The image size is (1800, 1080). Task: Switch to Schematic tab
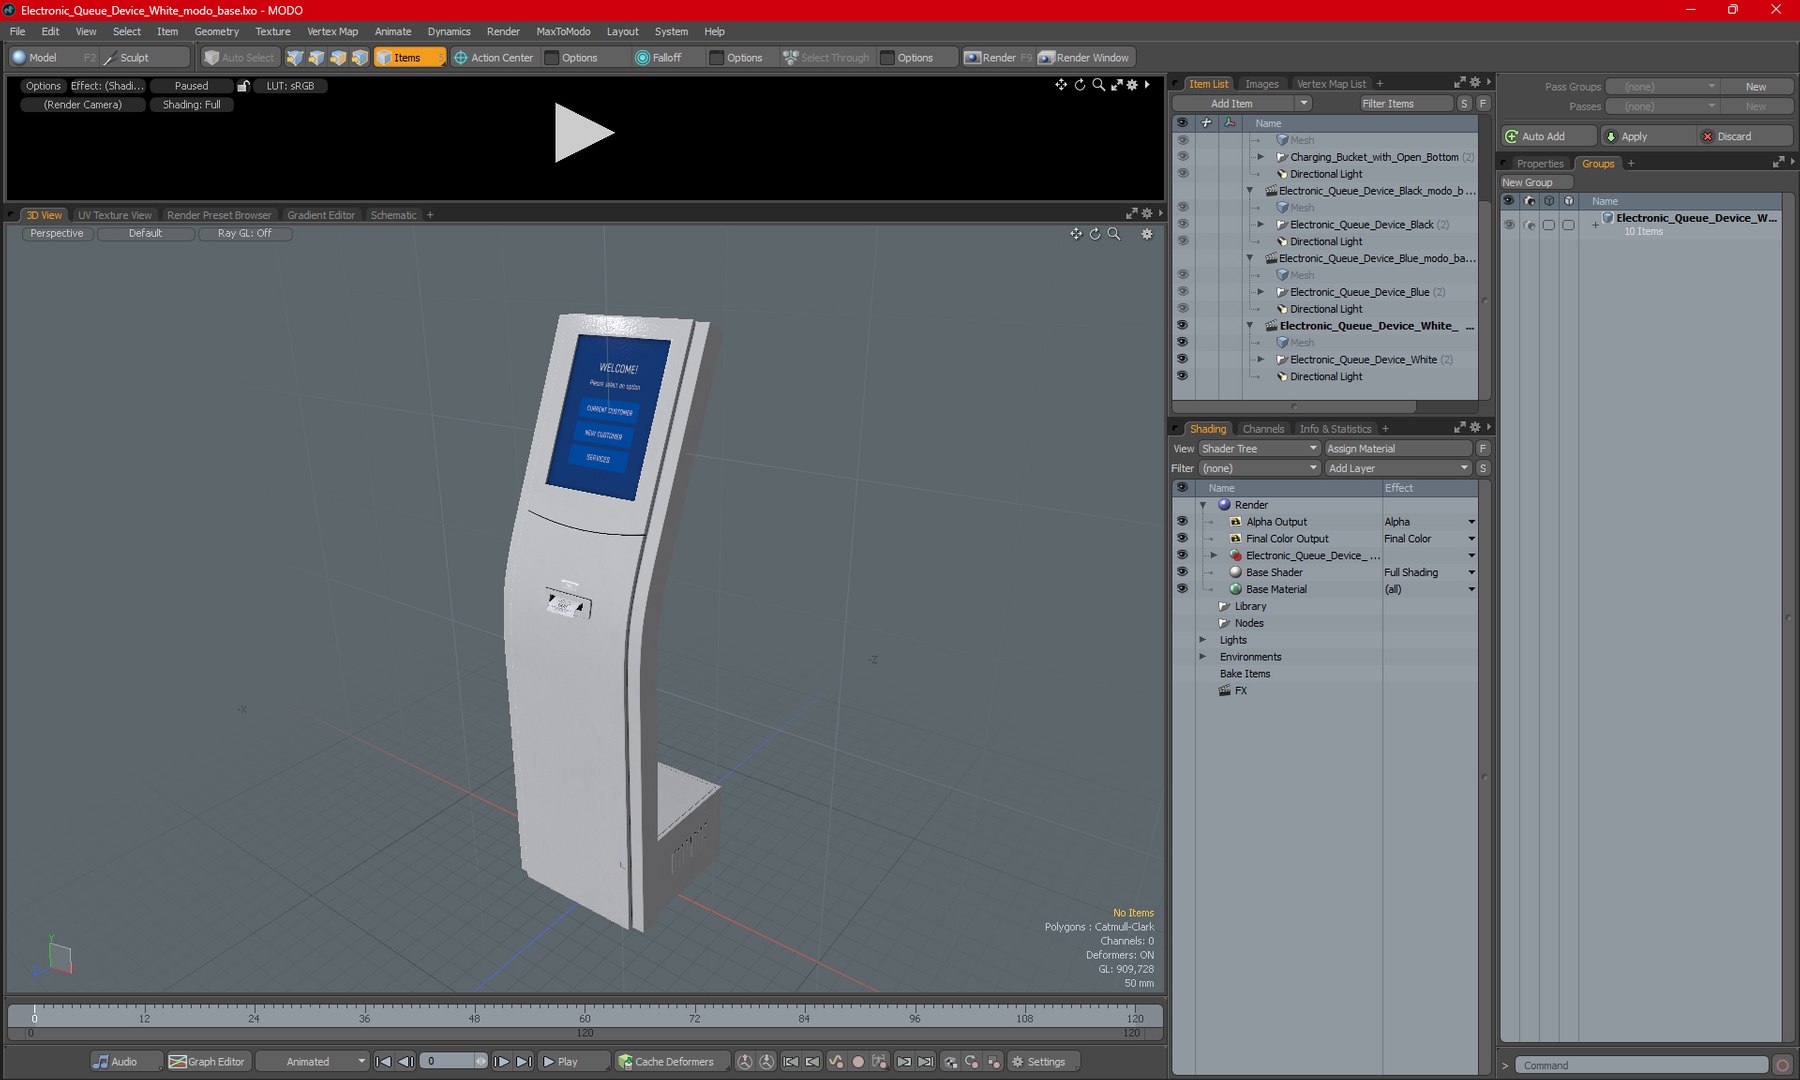[393, 215]
